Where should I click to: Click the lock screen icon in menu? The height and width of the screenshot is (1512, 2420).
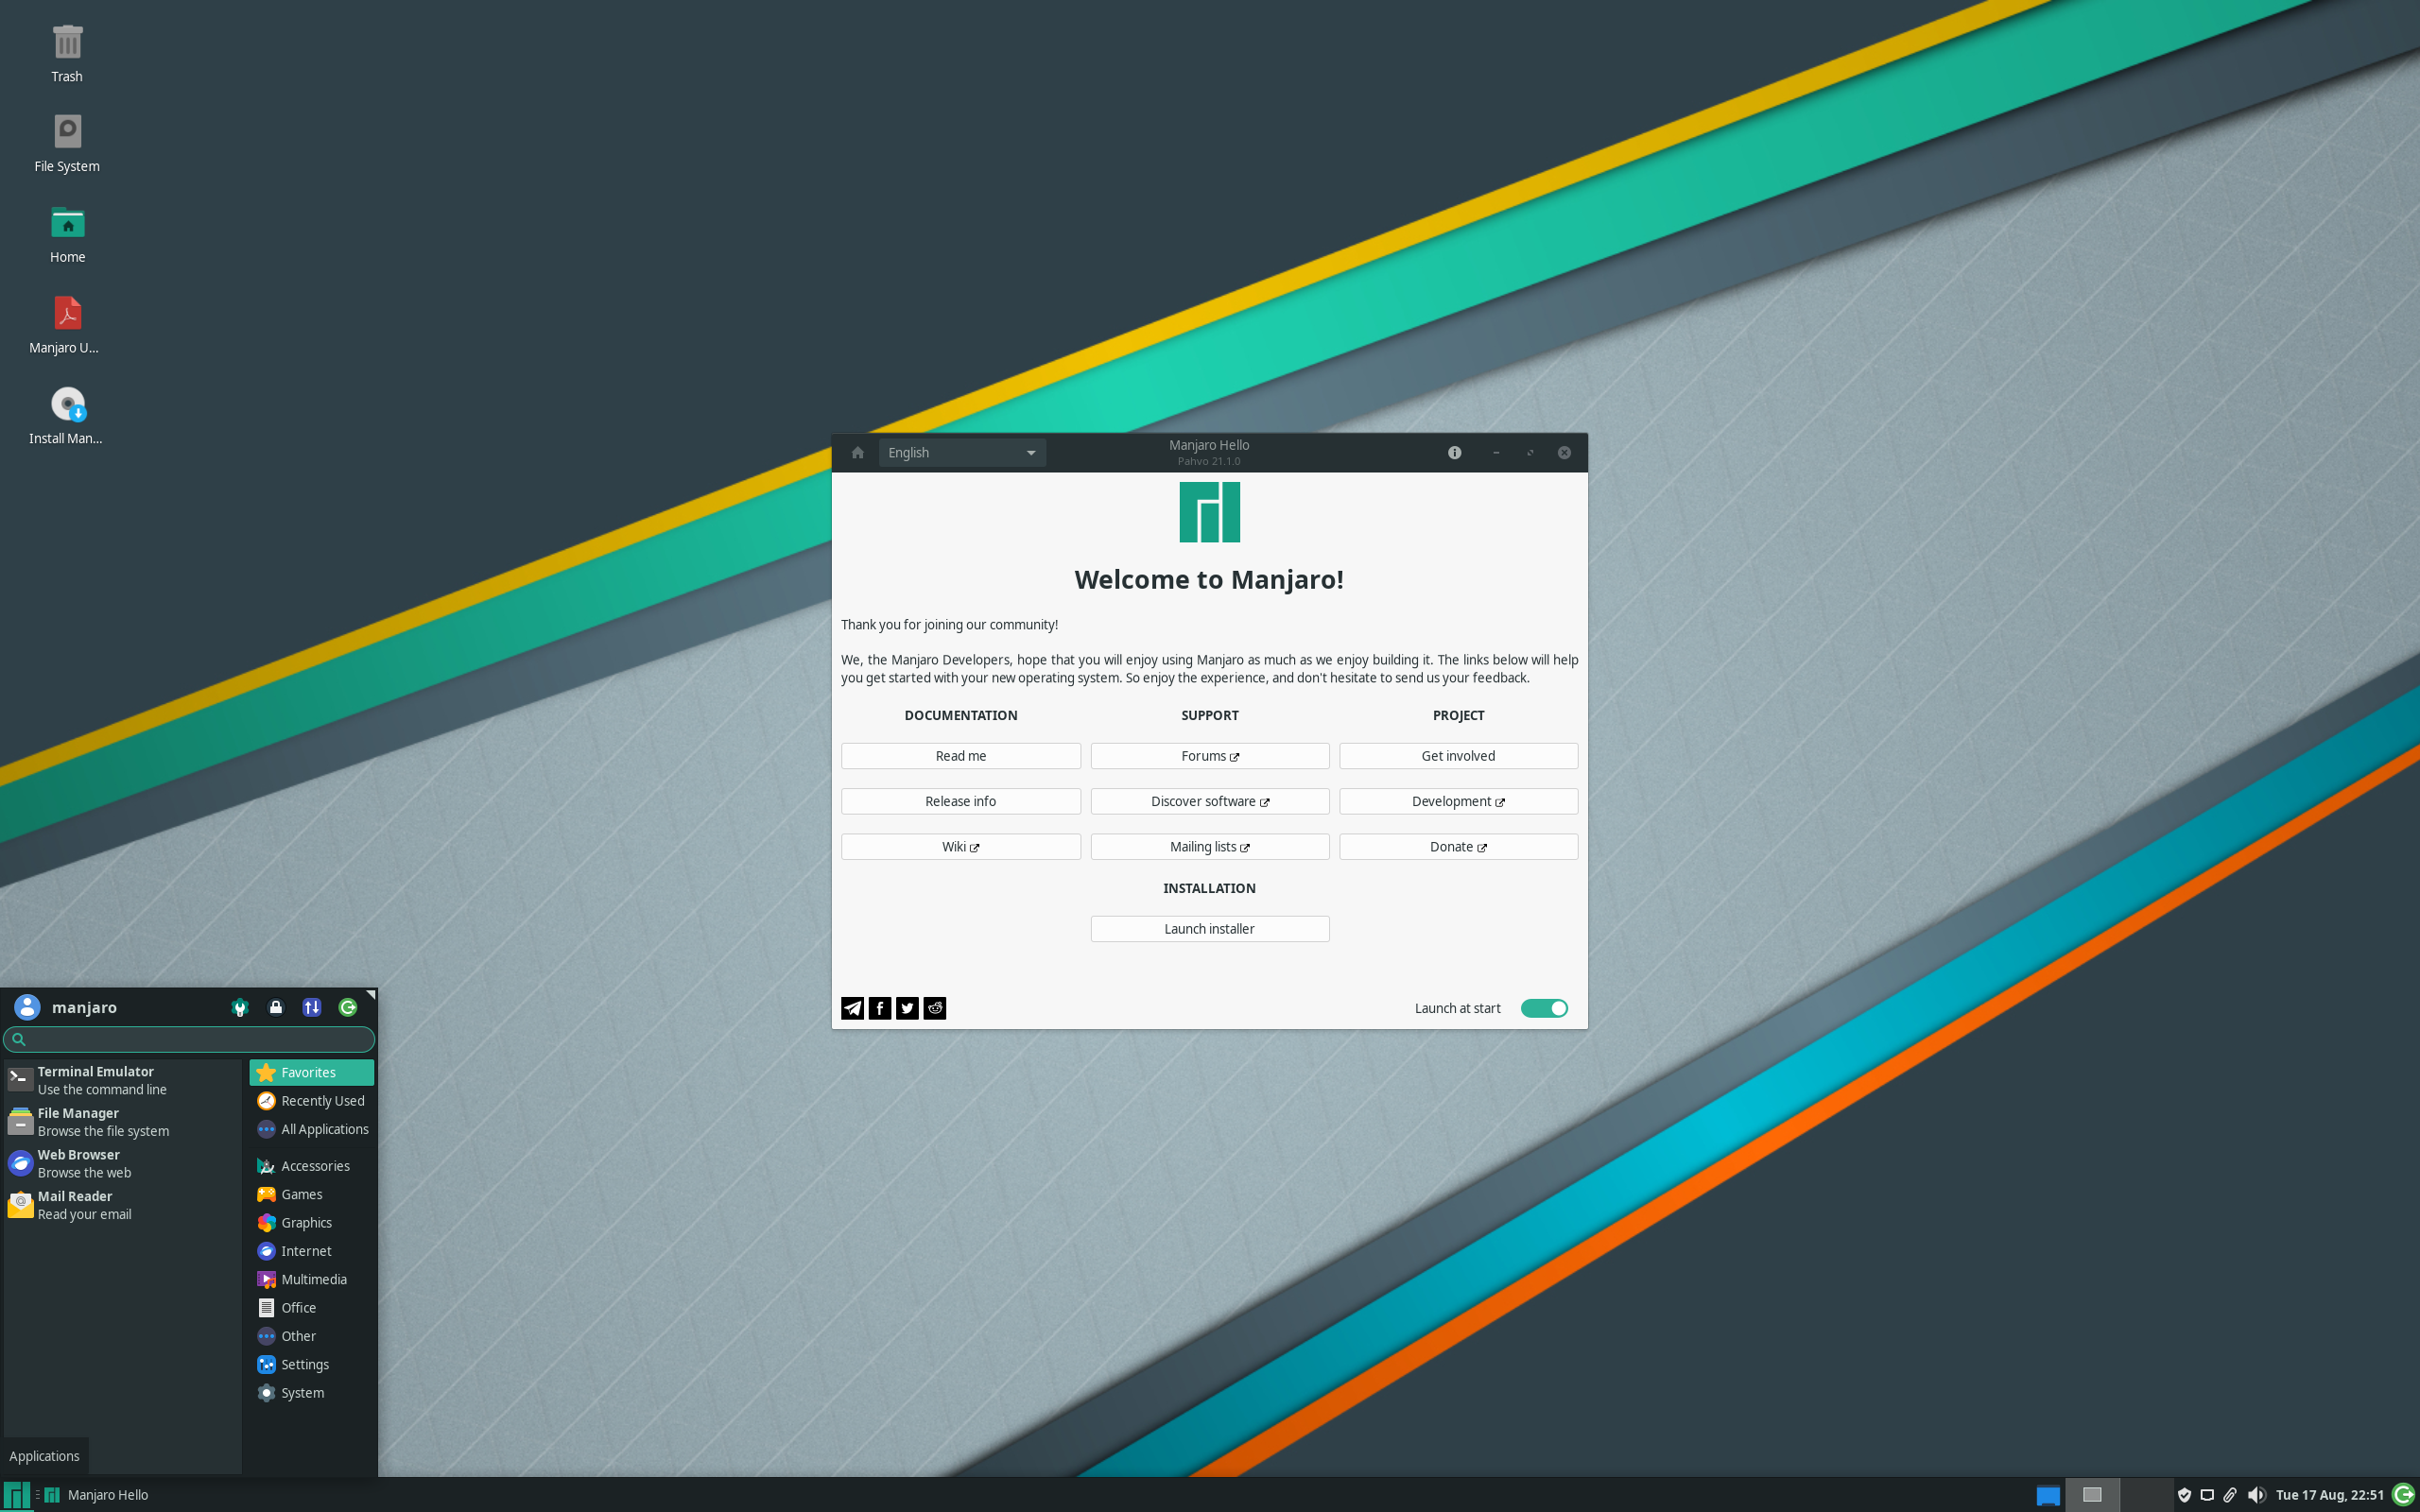tap(276, 1007)
